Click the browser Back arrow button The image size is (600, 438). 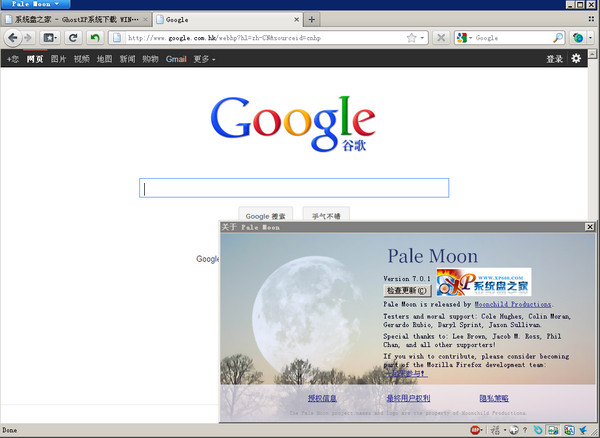pos(13,38)
